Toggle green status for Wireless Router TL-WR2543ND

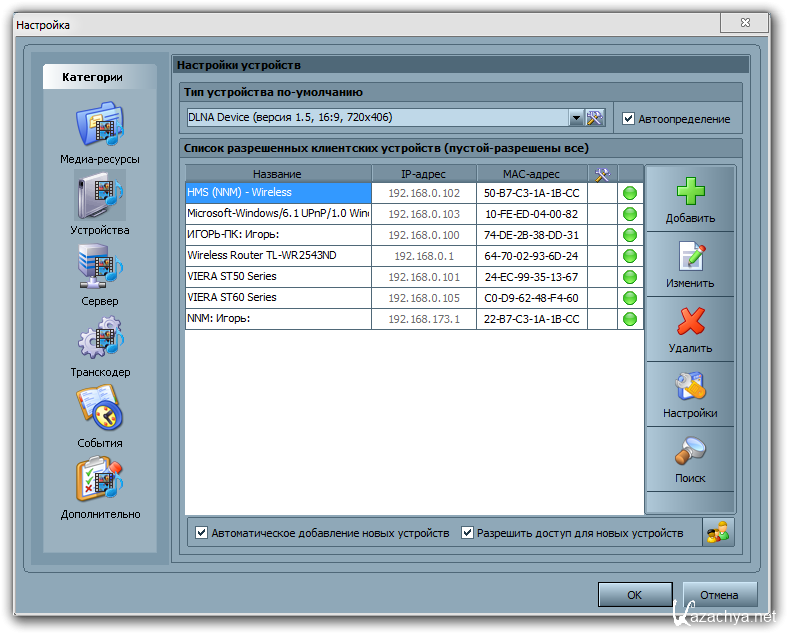pos(630,256)
